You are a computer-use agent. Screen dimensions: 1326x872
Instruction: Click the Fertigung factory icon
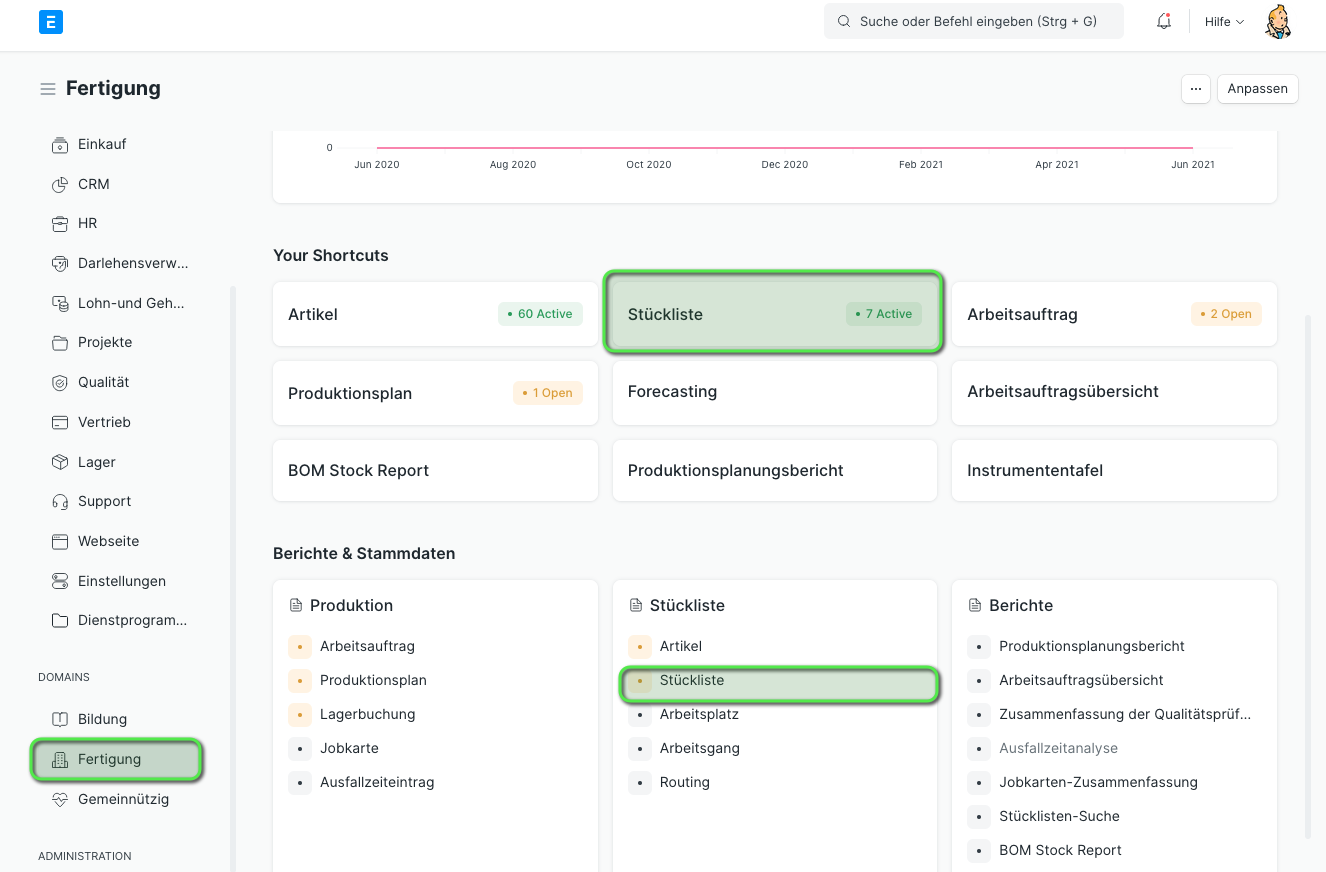tap(59, 759)
